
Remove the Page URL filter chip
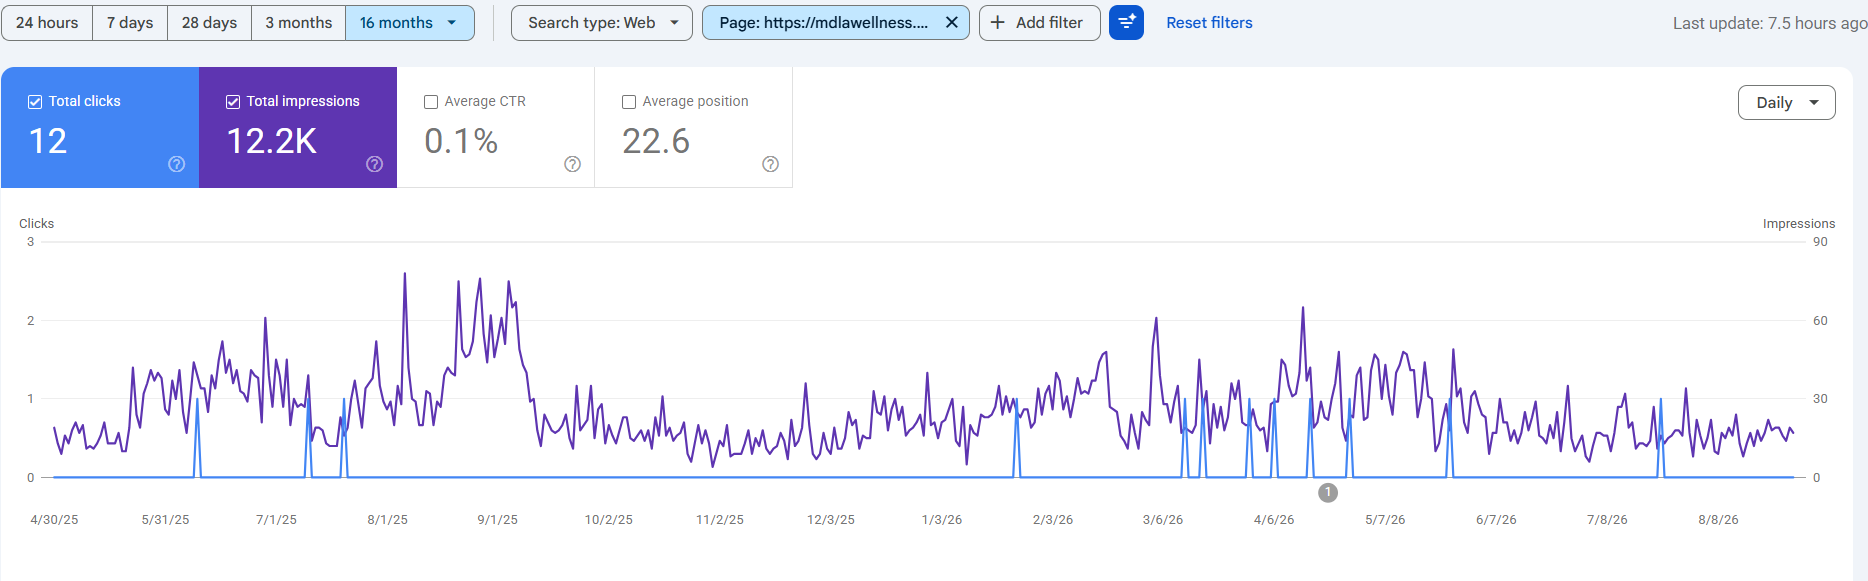951,22
